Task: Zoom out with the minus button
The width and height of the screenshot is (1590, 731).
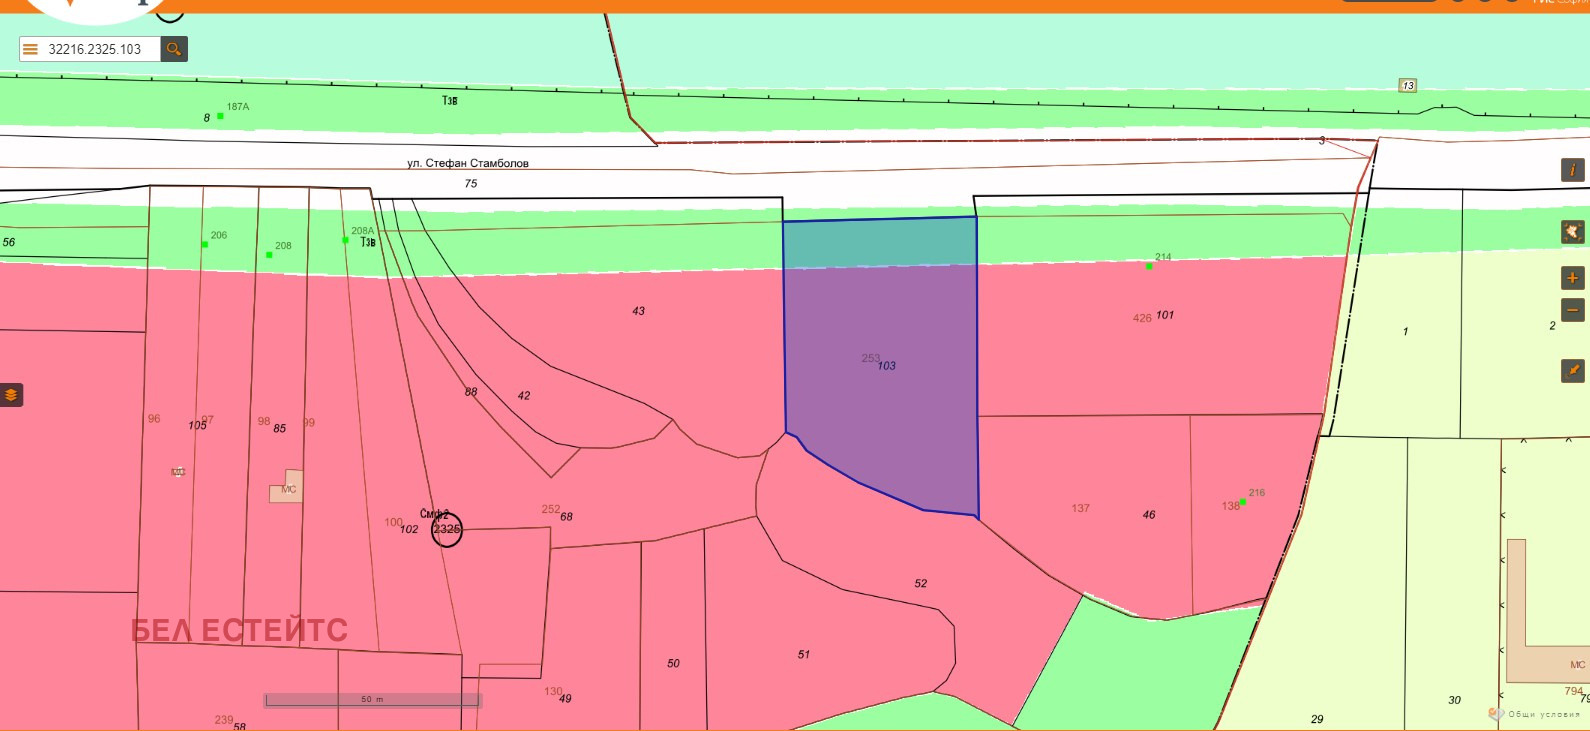Action: [x=1572, y=310]
